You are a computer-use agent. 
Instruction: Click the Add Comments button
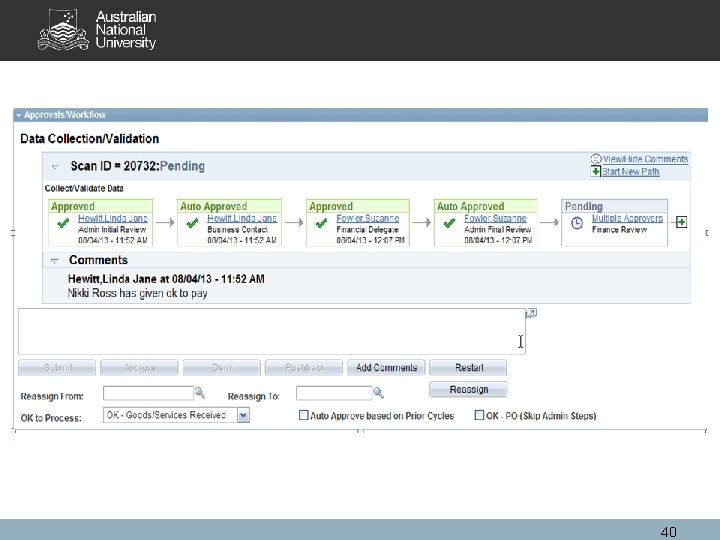pos(386,368)
